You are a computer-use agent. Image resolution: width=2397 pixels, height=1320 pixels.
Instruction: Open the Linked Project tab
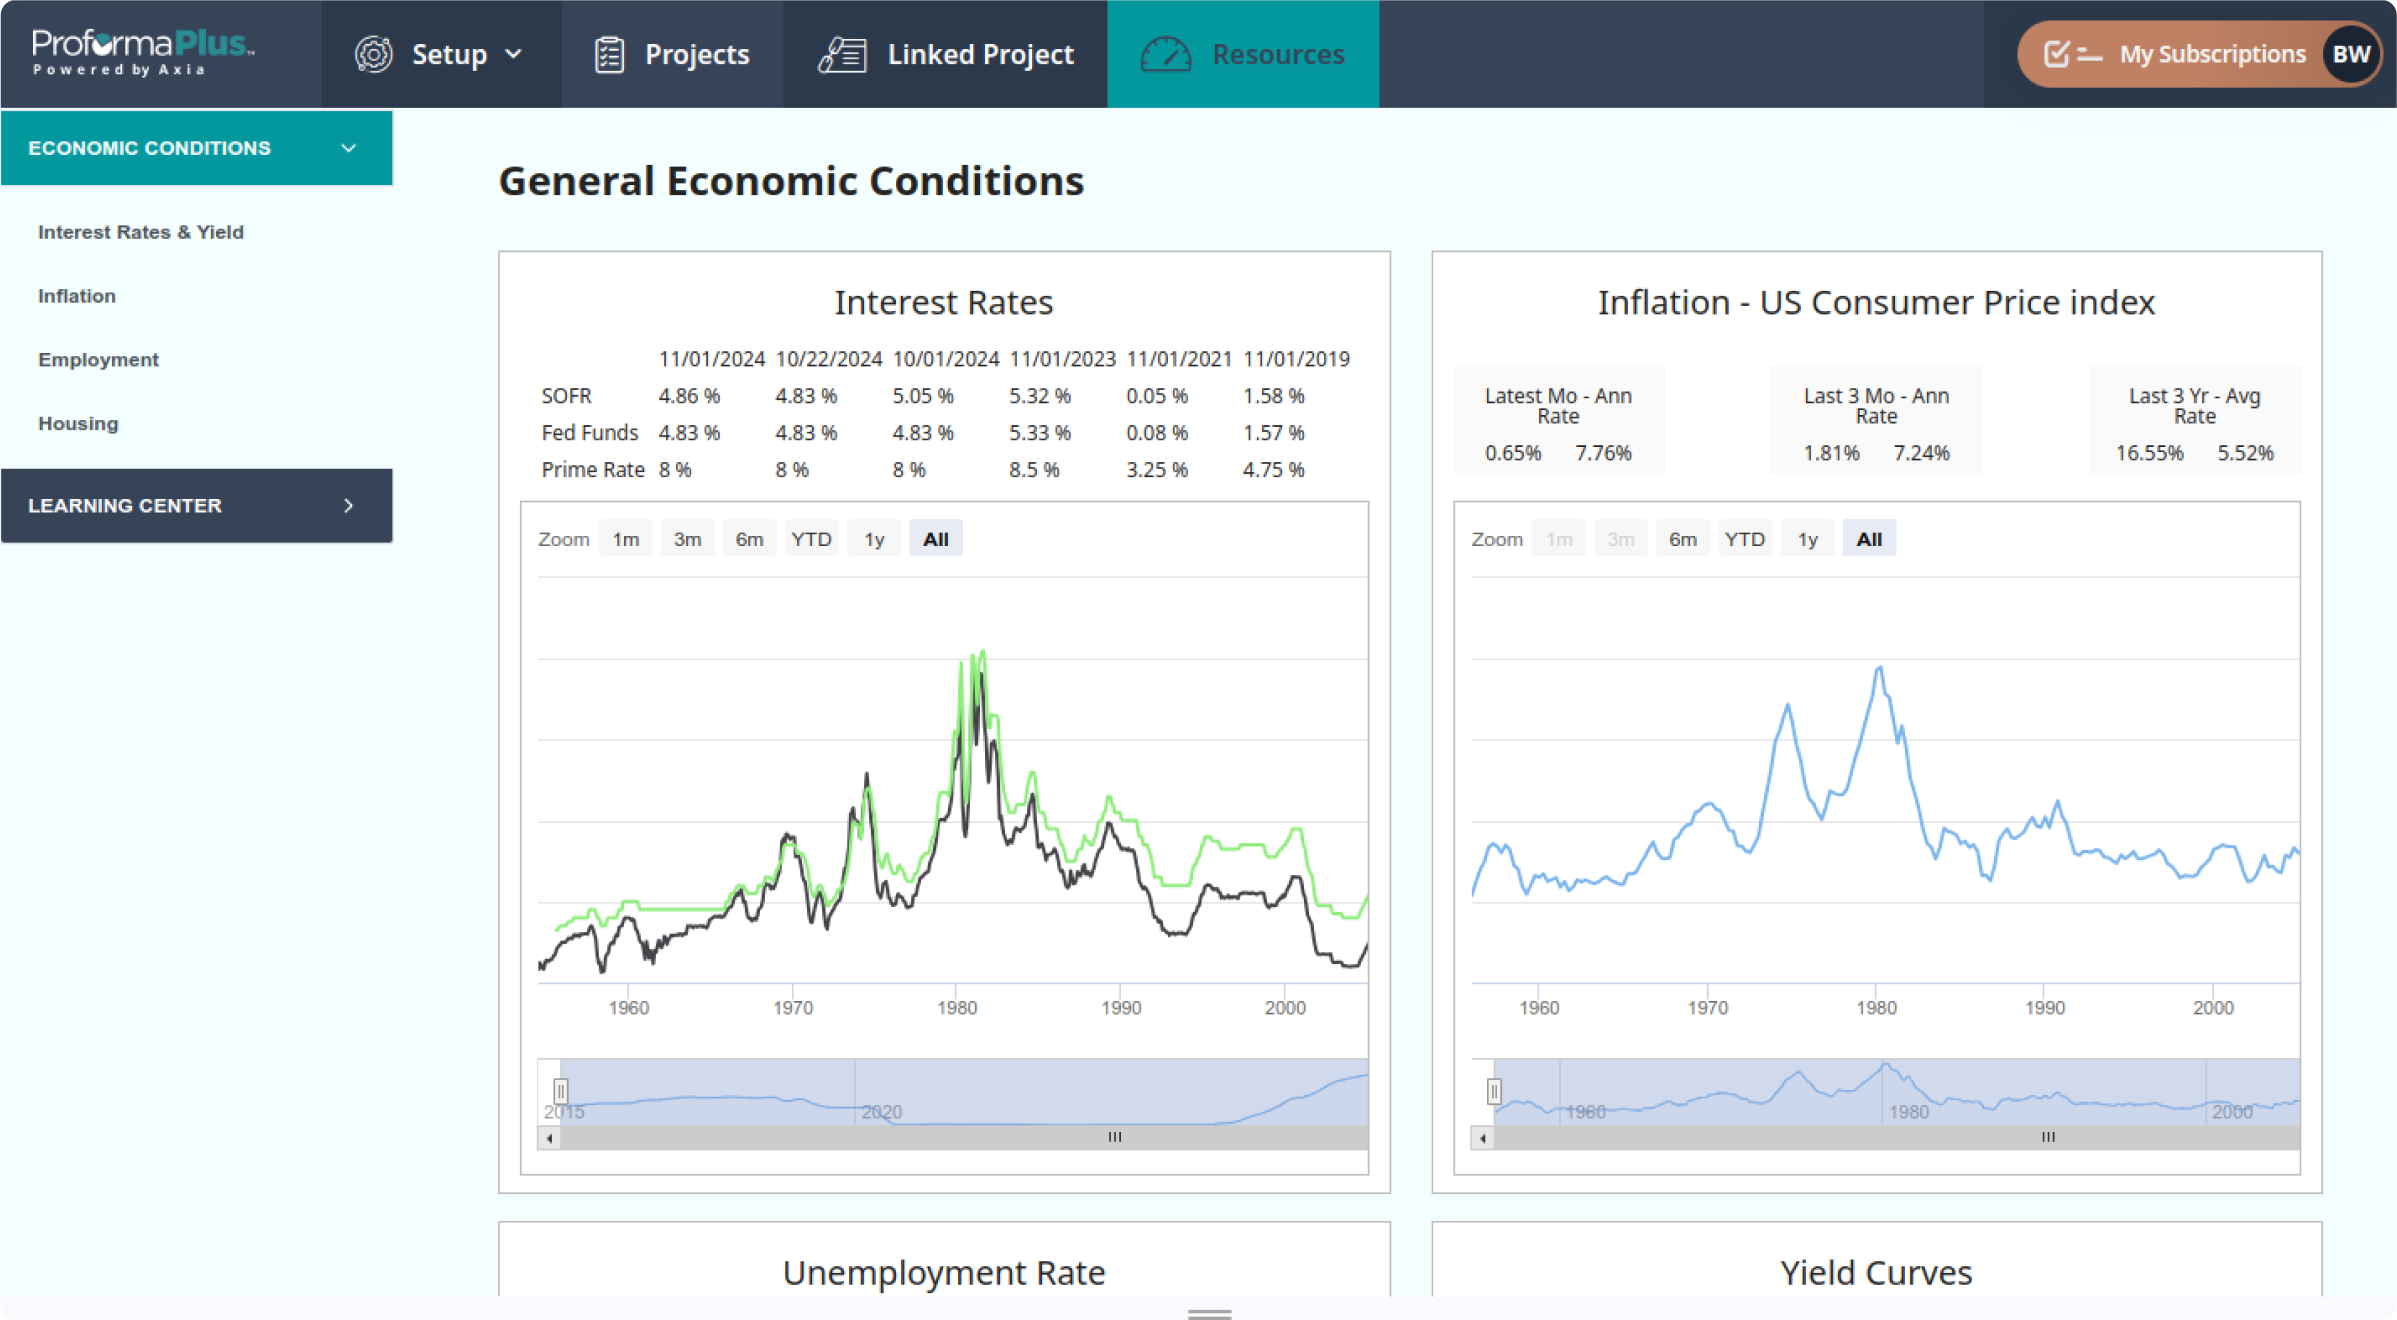pos(980,54)
